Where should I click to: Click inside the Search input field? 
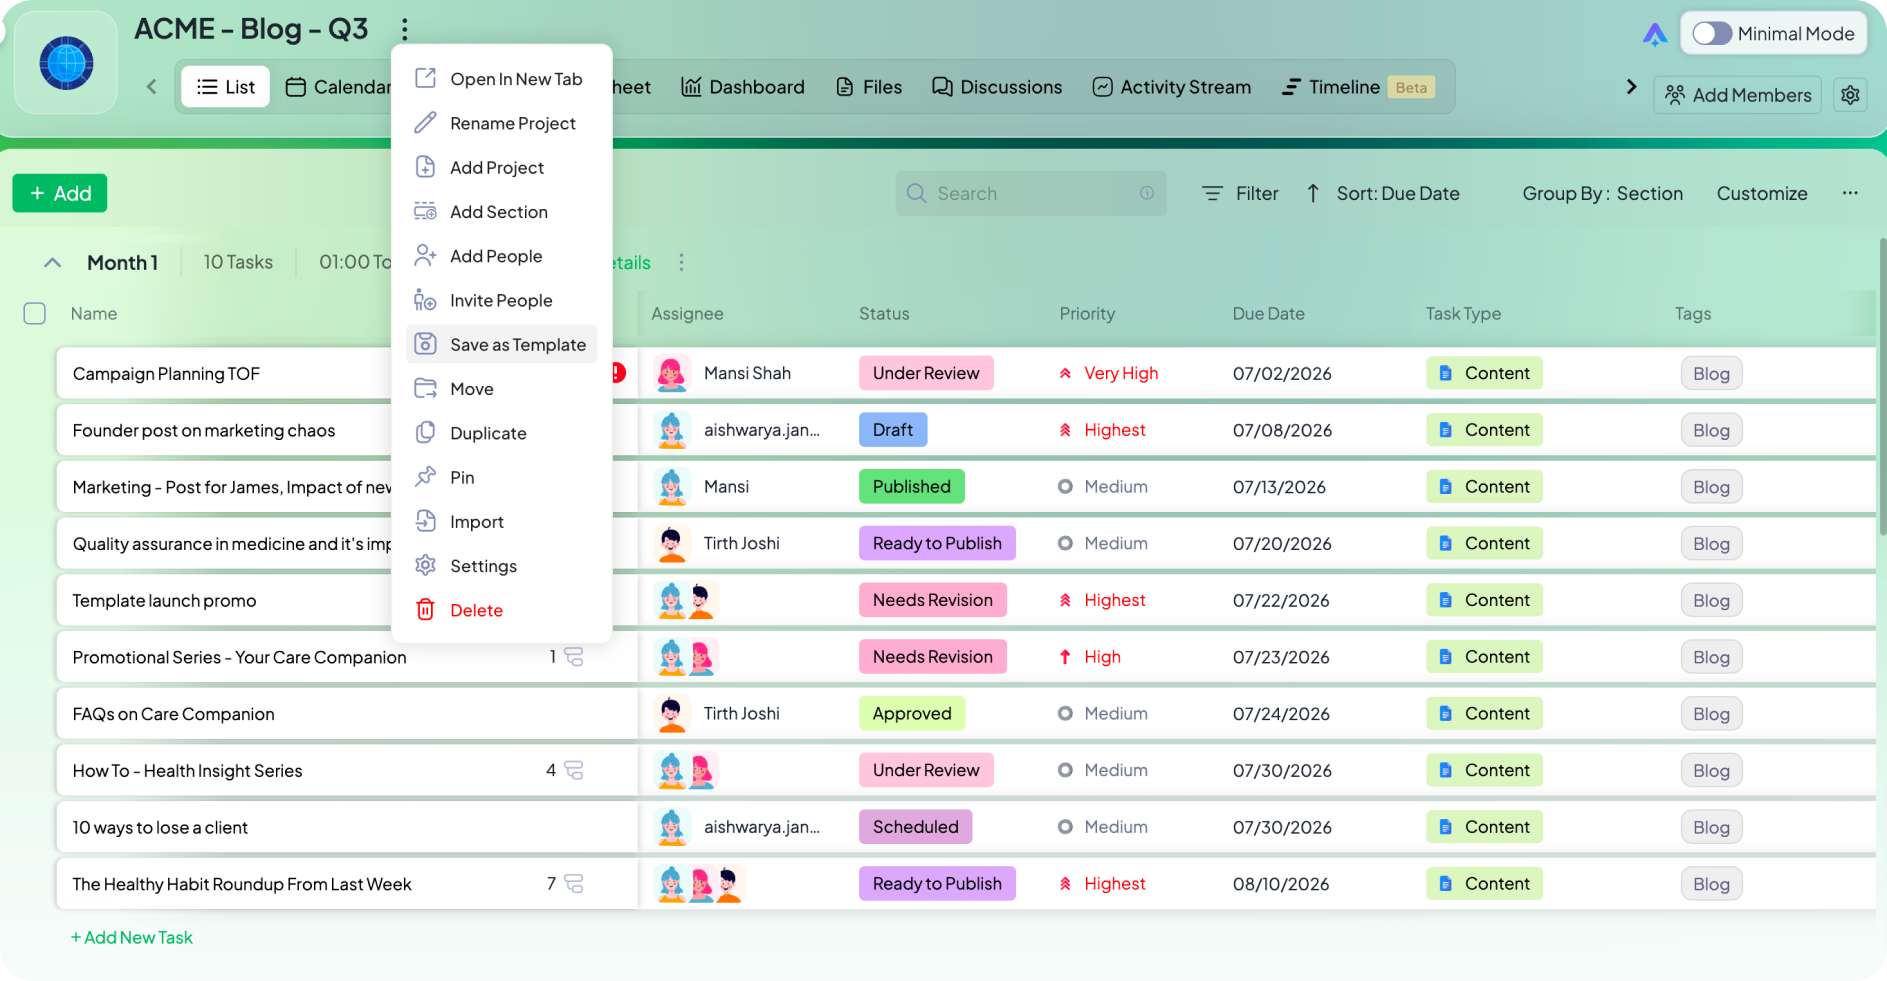[1031, 193]
